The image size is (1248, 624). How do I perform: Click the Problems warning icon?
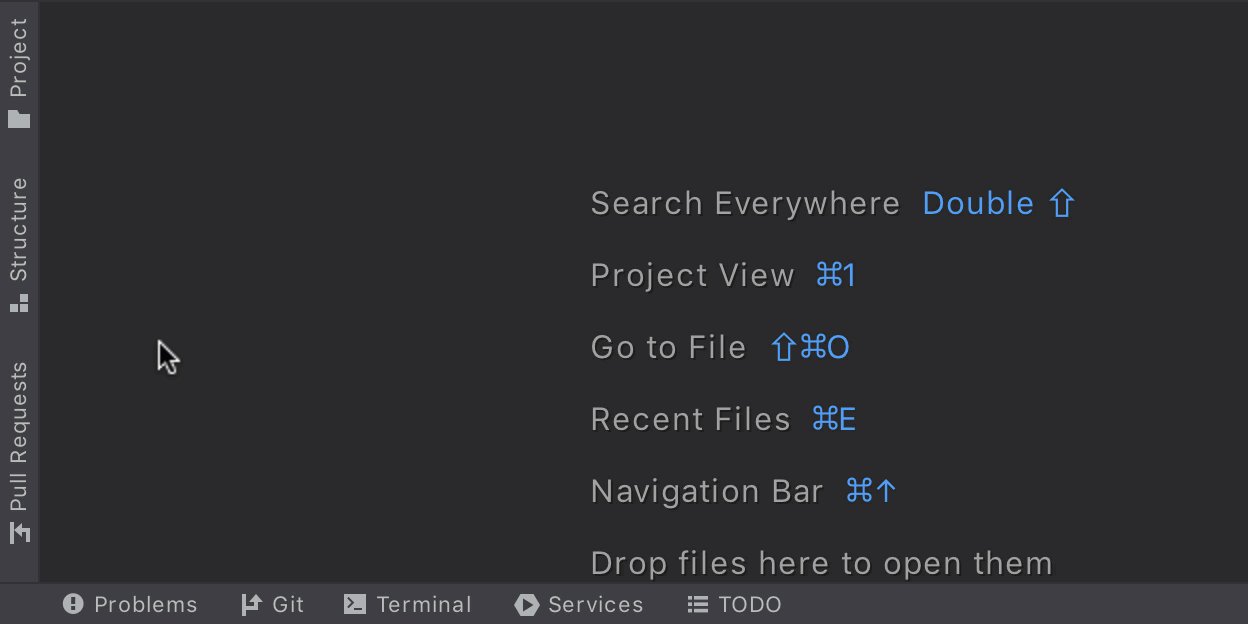[x=73, y=604]
